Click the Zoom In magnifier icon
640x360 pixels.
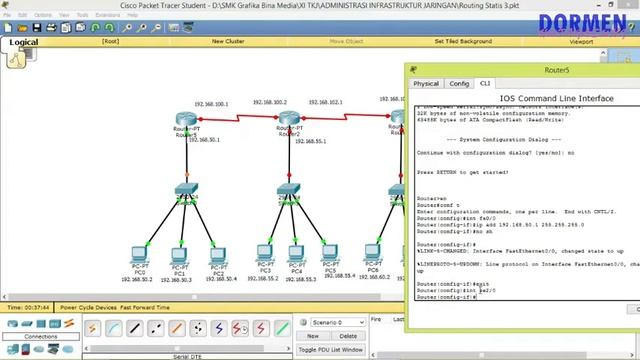127,28
